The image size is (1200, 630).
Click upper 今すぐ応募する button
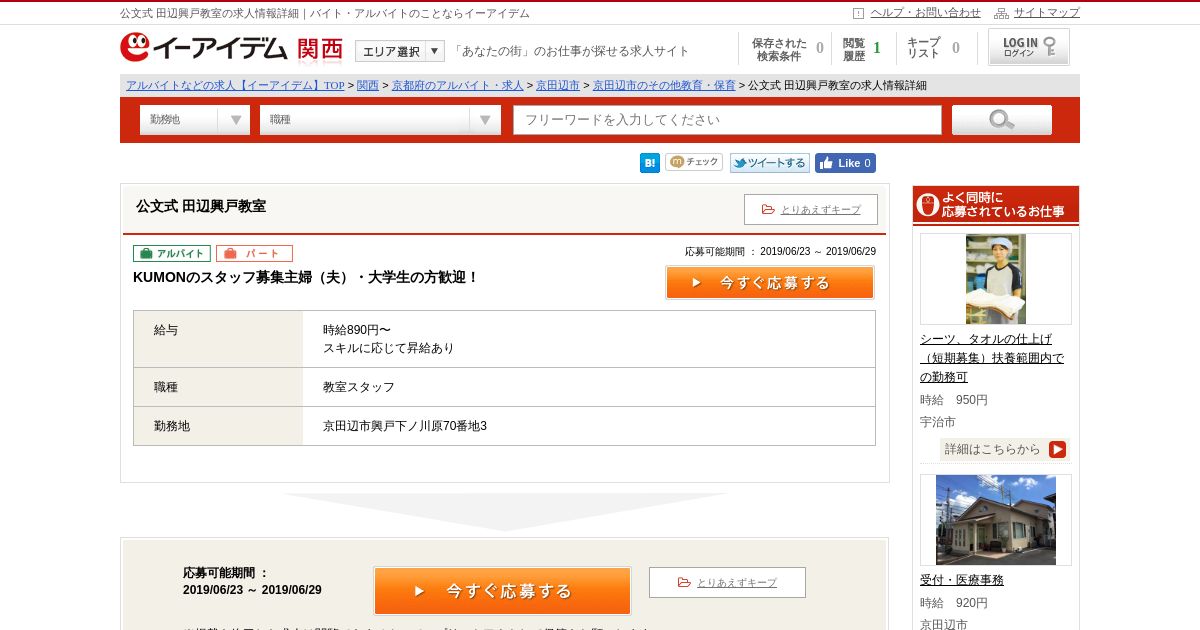(770, 283)
